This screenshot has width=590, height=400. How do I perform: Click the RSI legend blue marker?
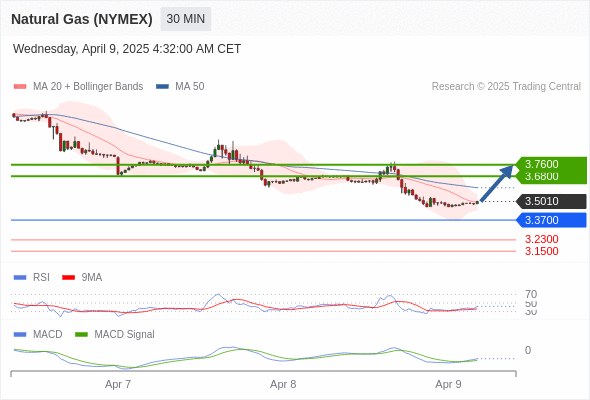point(20,278)
